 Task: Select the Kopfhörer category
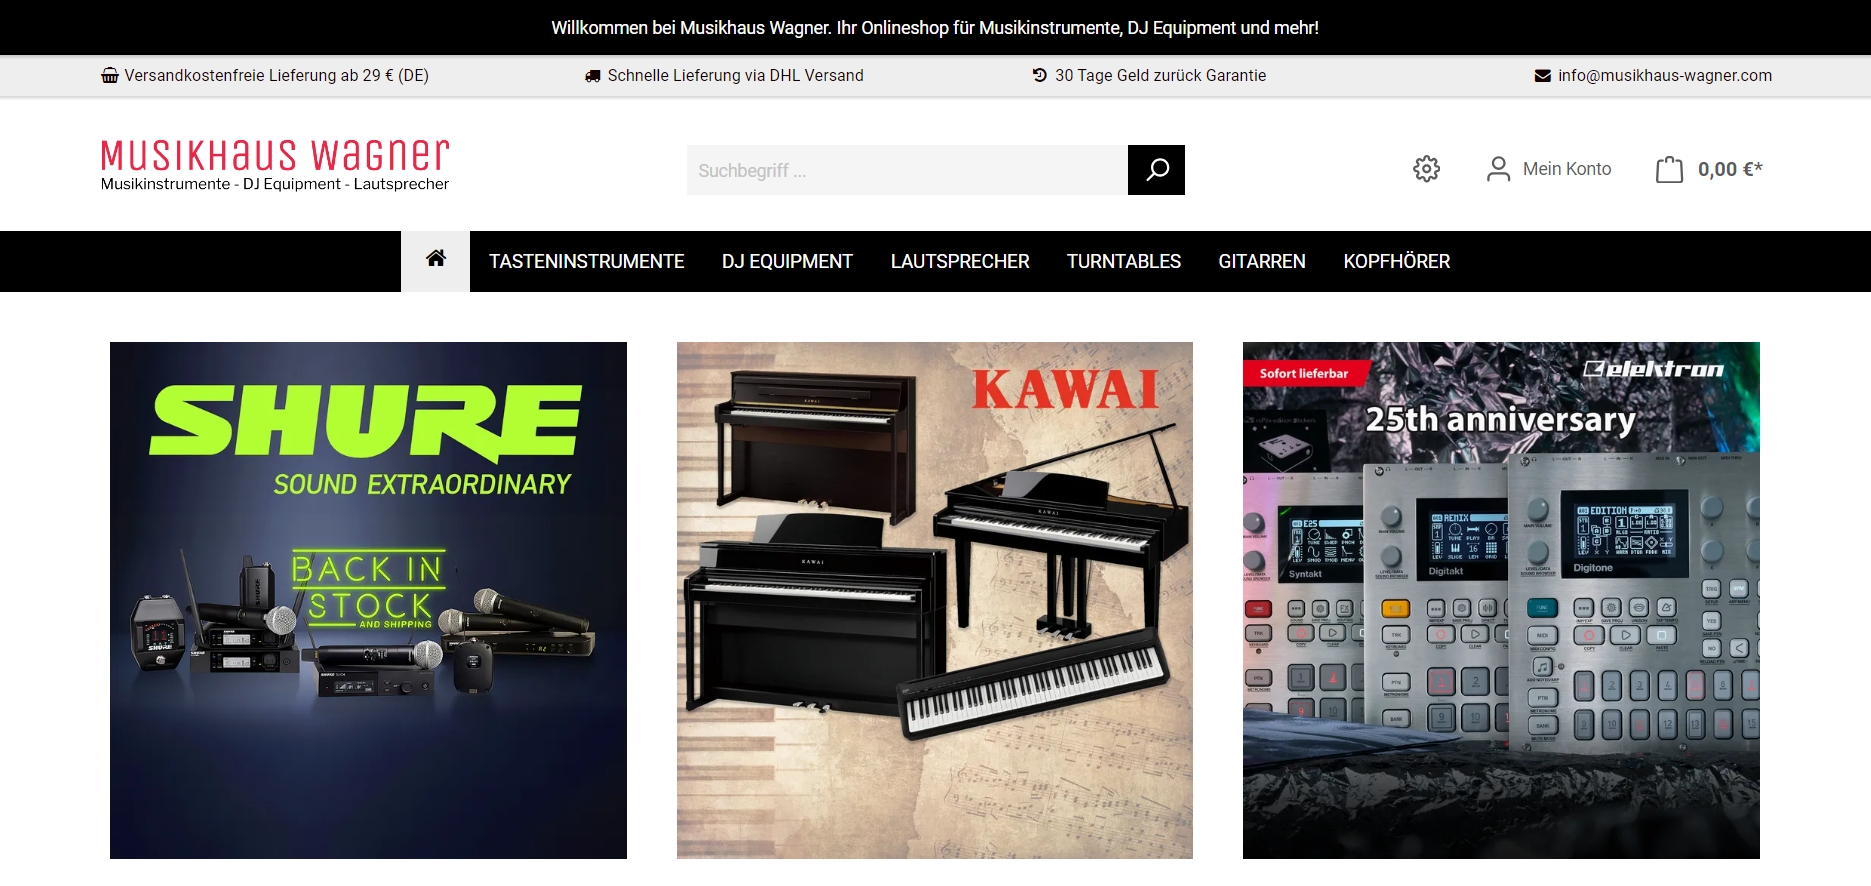pyautogui.click(x=1397, y=261)
